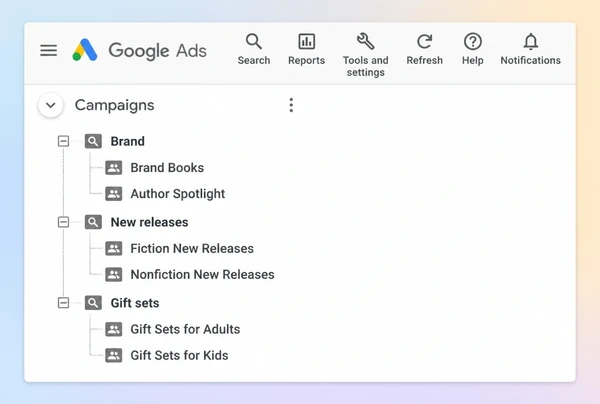This screenshot has height=404, width=600.
Task: Open the Campaigns three-dot options menu
Action: point(291,105)
